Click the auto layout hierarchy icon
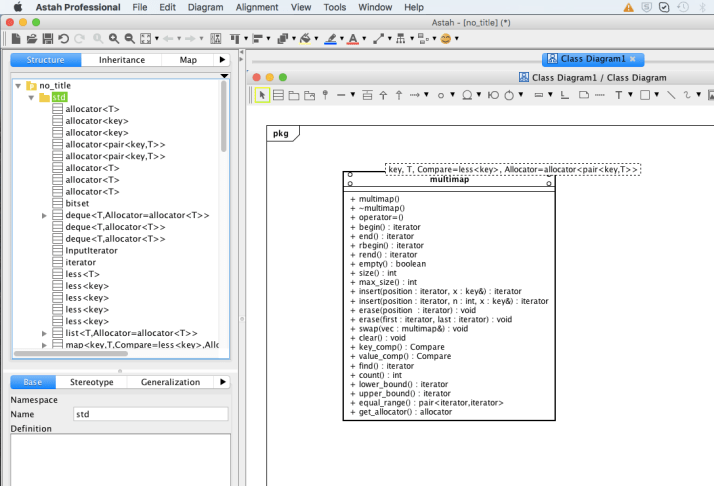The width and height of the screenshot is (714, 486). tap(401, 39)
